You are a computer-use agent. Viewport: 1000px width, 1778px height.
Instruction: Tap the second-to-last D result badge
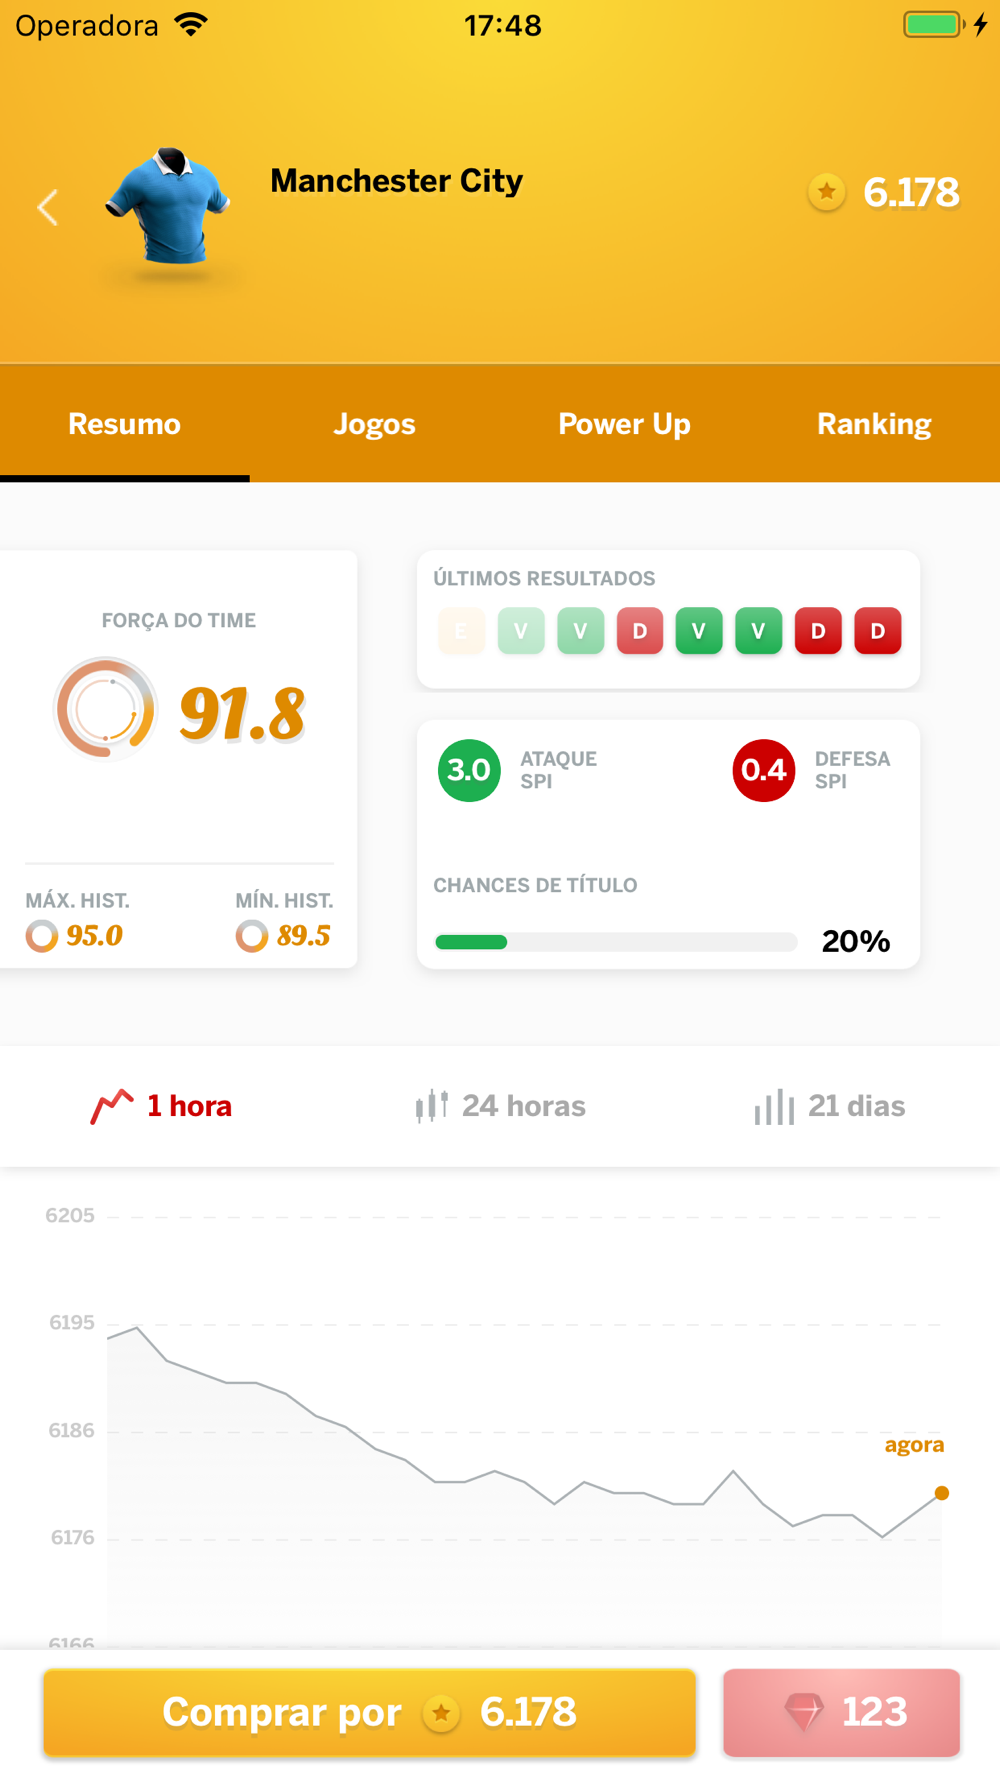coord(818,631)
